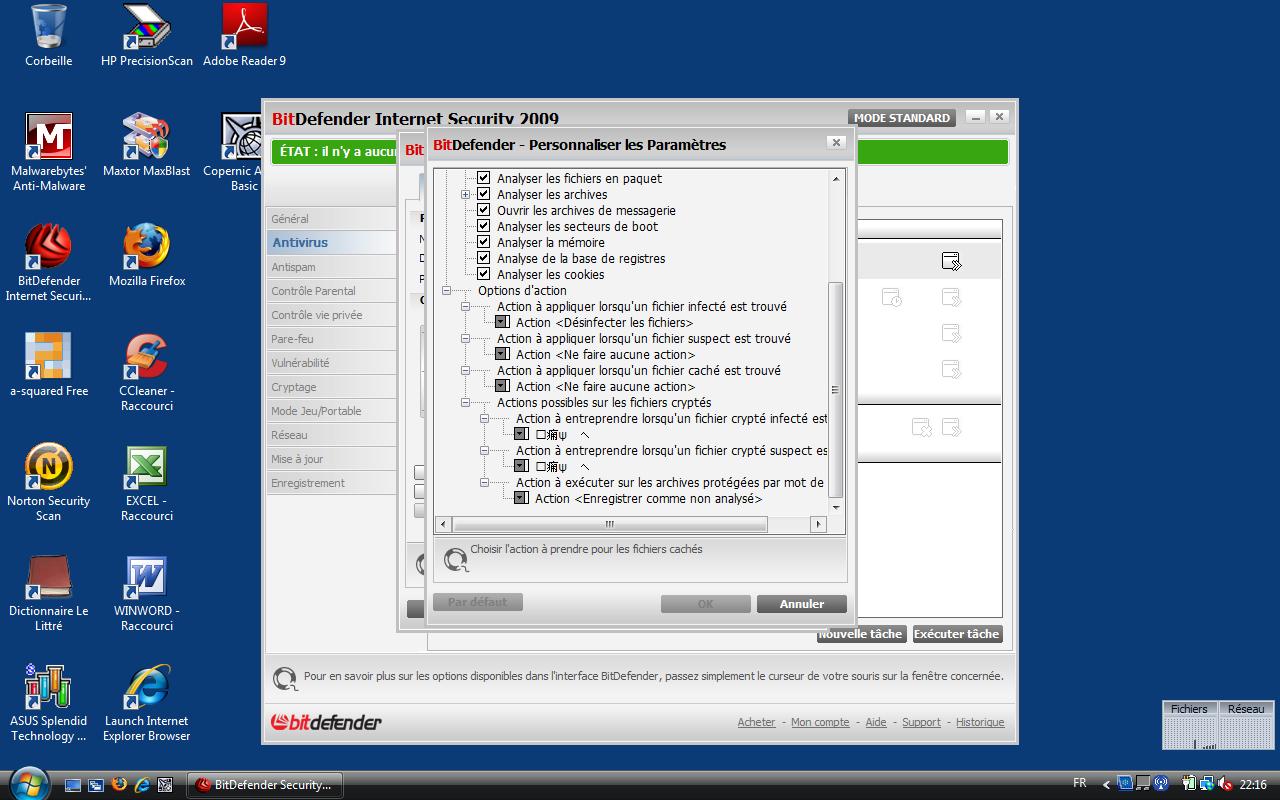Viewport: 1280px width, 800px height.
Task: Uncheck Analyser les archives checkbox
Action: (484, 194)
